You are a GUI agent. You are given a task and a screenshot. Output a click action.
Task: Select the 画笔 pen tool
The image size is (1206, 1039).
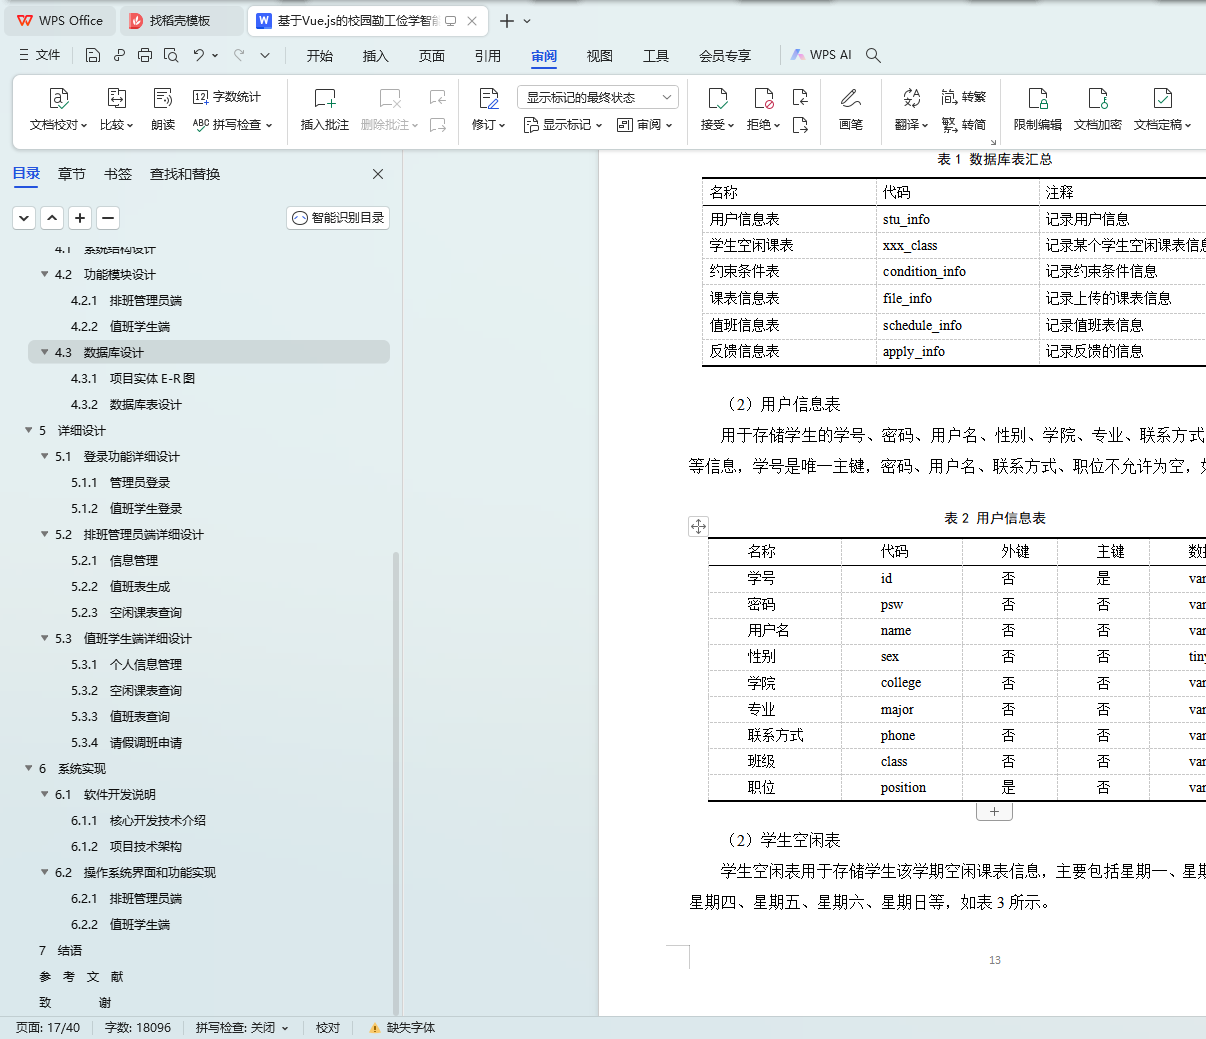(851, 109)
